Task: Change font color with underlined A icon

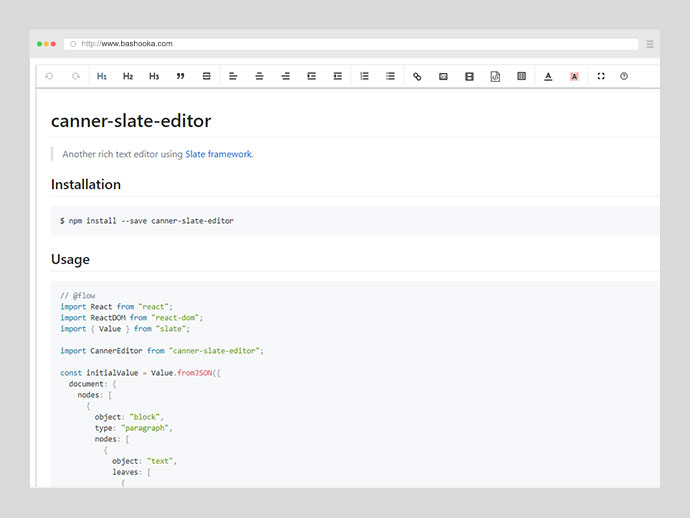Action: (548, 77)
